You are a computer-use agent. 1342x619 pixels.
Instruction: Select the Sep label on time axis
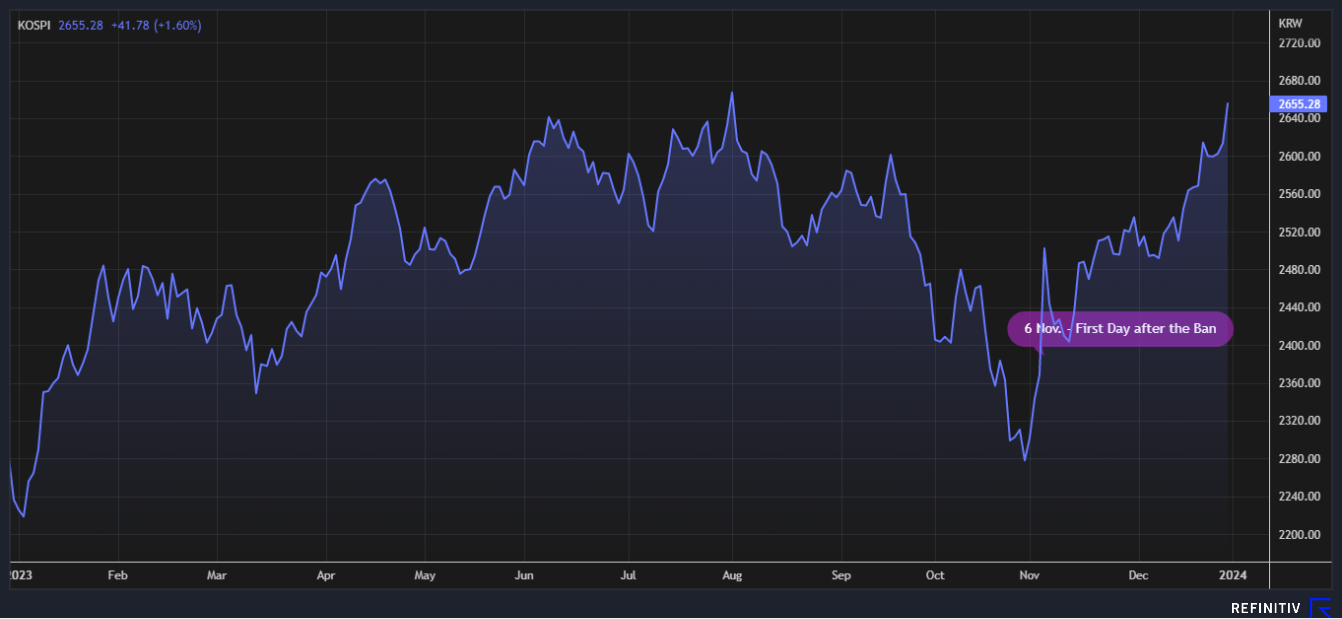[x=841, y=576]
